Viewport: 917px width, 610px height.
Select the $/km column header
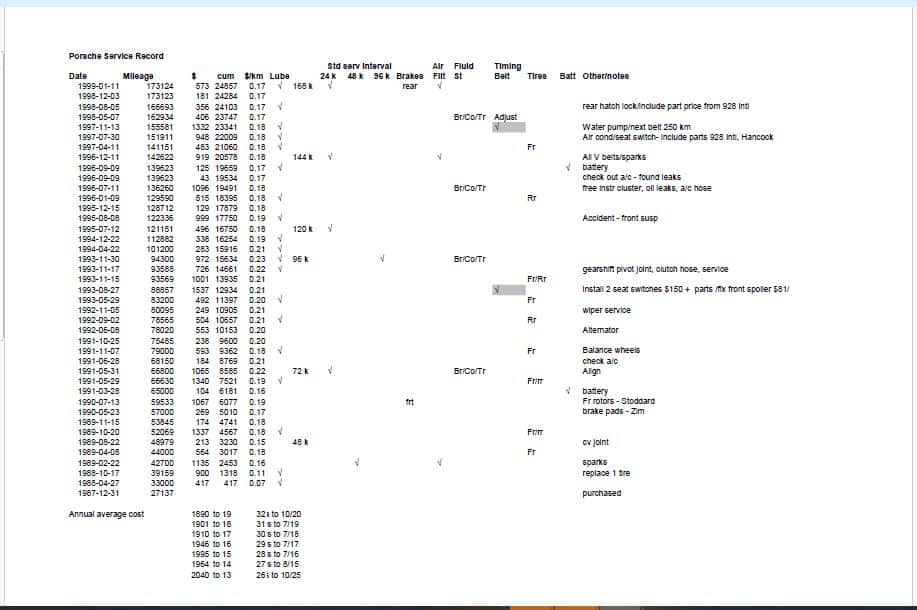click(x=254, y=76)
